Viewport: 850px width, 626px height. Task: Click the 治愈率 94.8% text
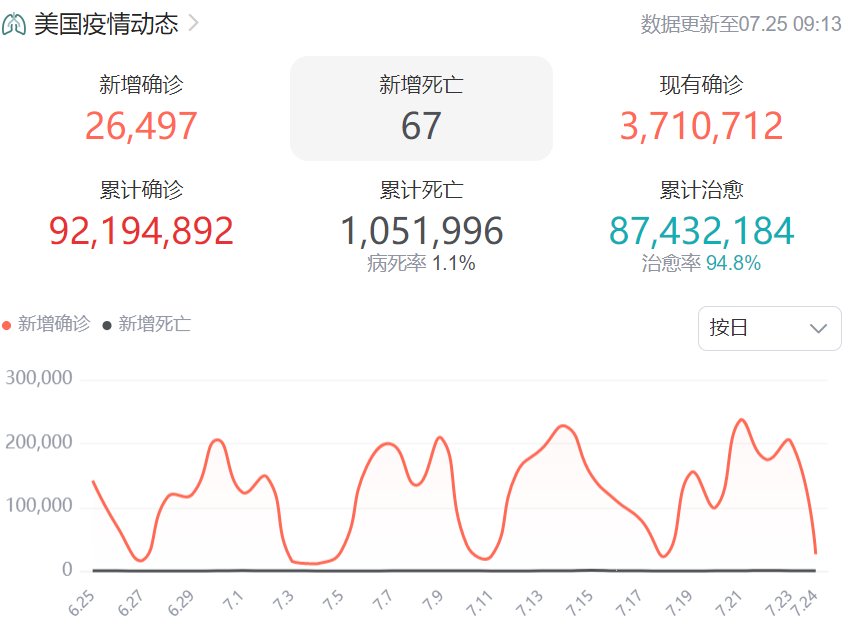coord(701,263)
